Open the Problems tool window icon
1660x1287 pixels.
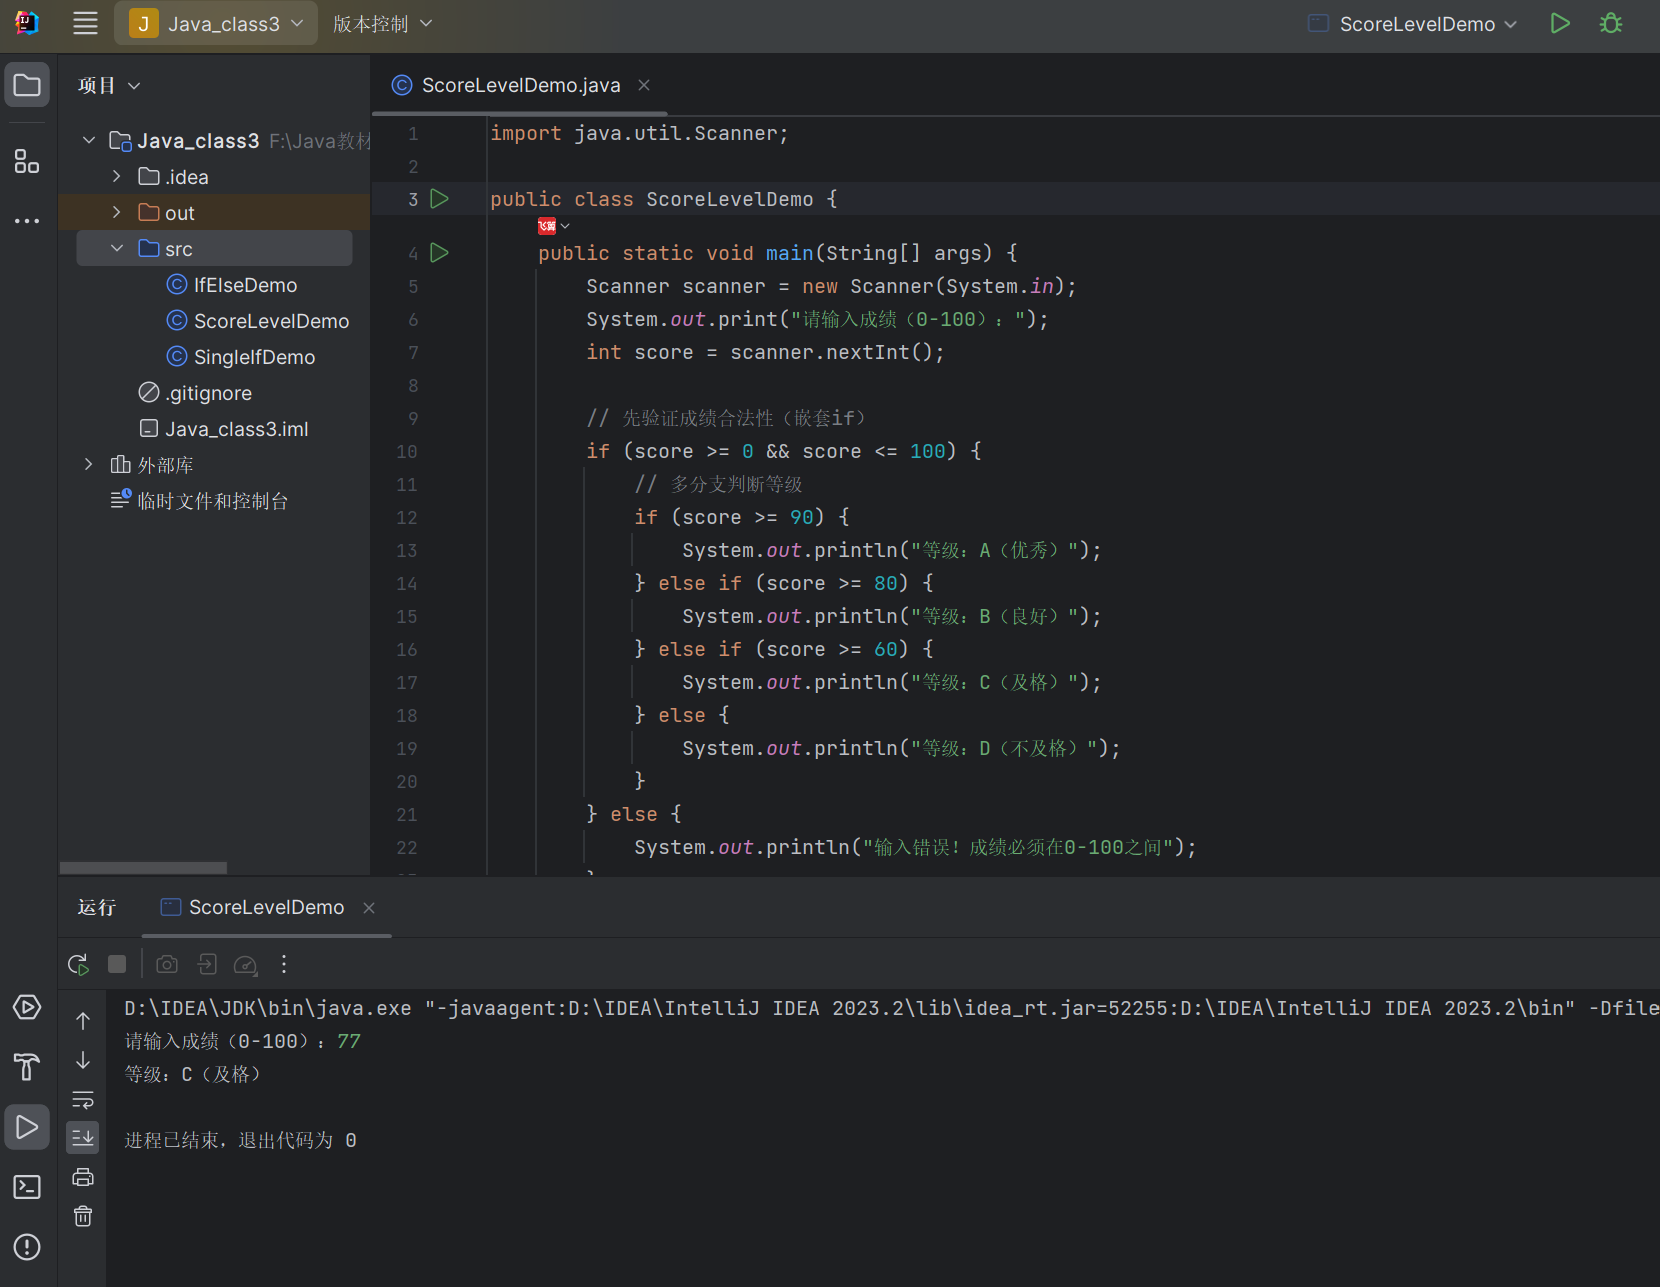click(x=27, y=1247)
